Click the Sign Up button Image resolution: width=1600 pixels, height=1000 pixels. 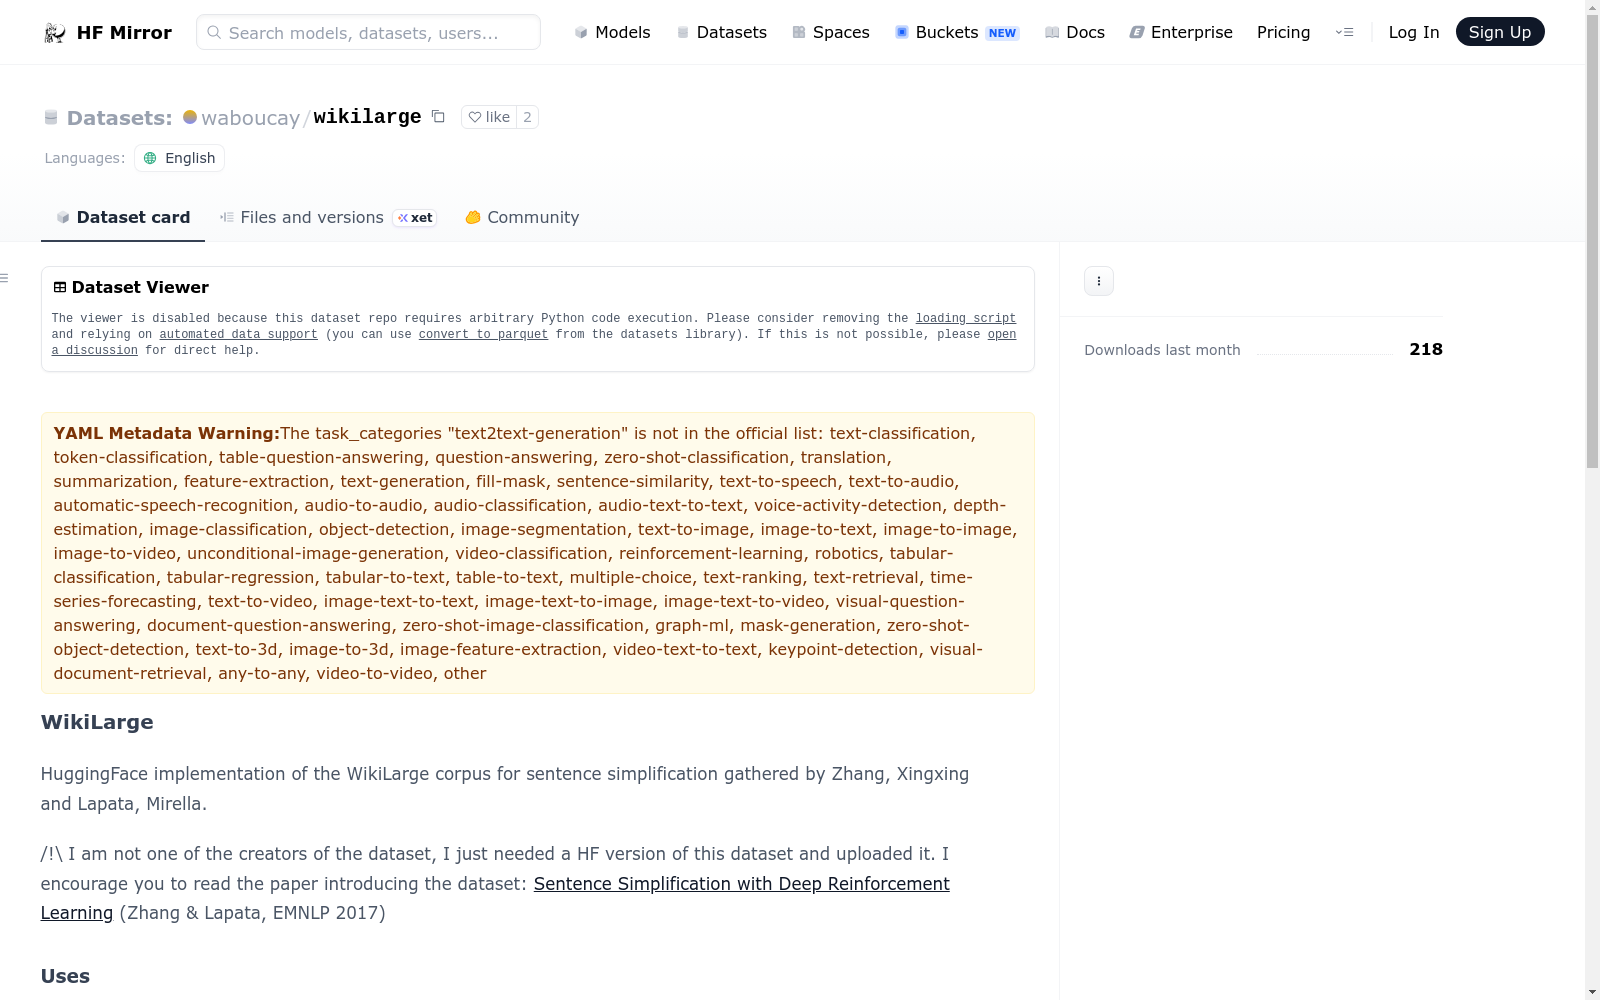[x=1500, y=32]
